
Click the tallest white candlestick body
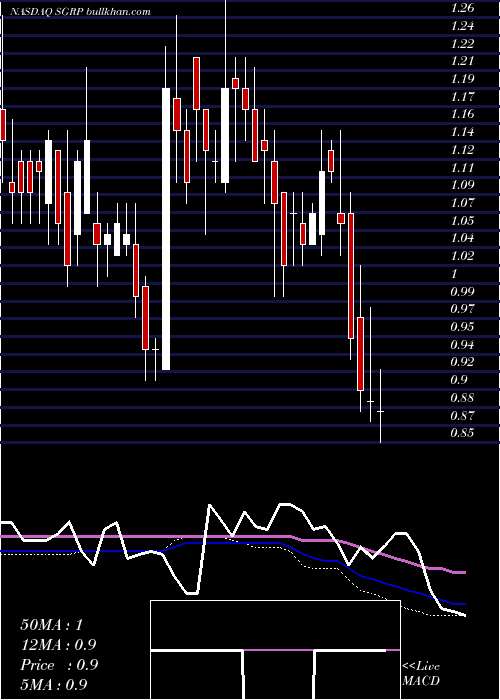(166, 229)
